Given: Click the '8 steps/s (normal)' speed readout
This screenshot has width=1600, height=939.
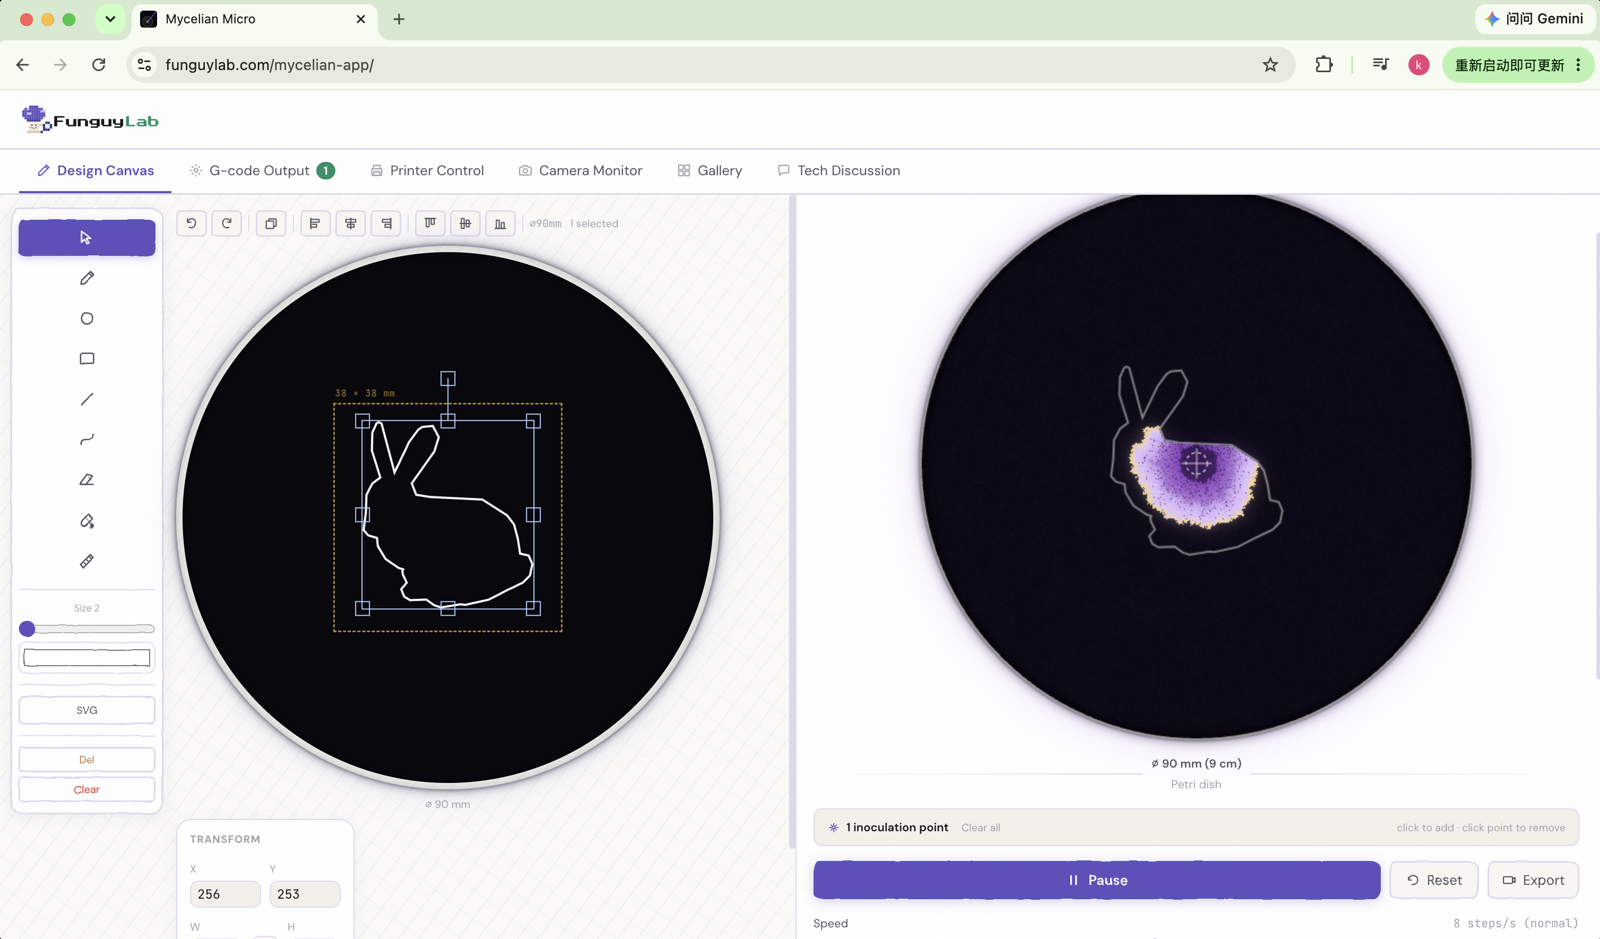Looking at the screenshot, I should coord(1516,923).
